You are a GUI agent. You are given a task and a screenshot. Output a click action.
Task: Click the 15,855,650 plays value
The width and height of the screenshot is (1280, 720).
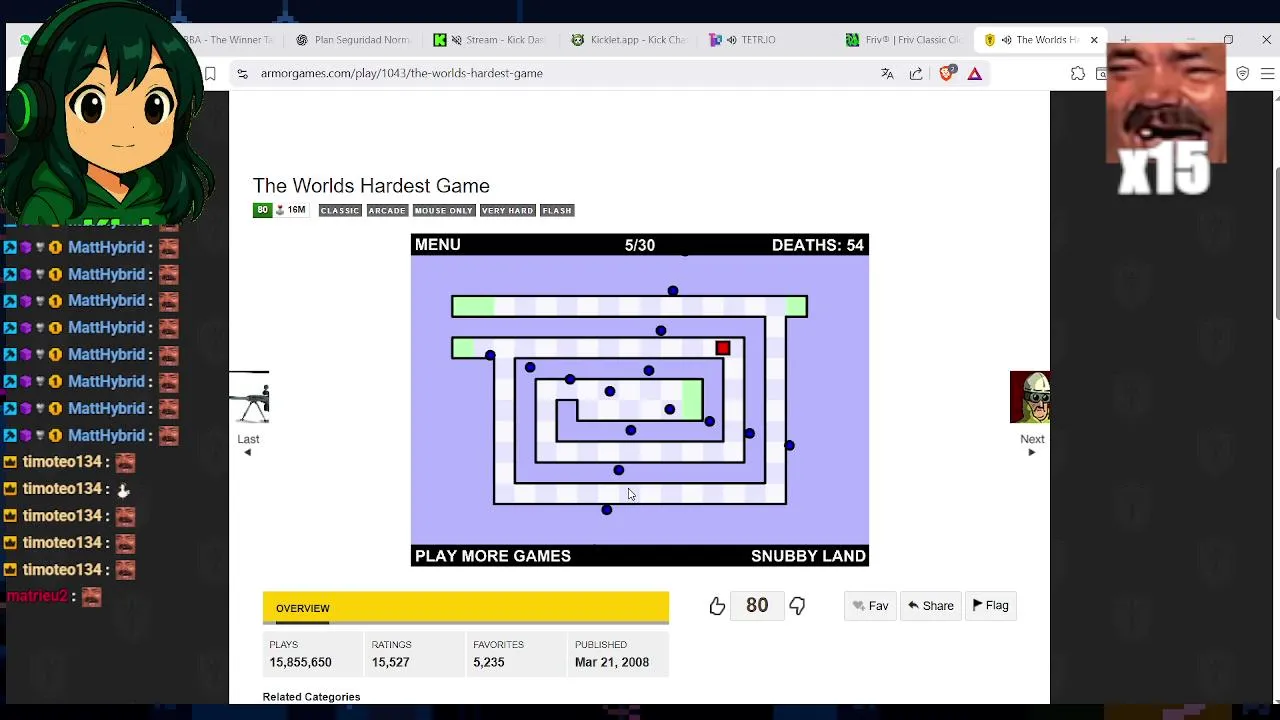(x=300, y=662)
